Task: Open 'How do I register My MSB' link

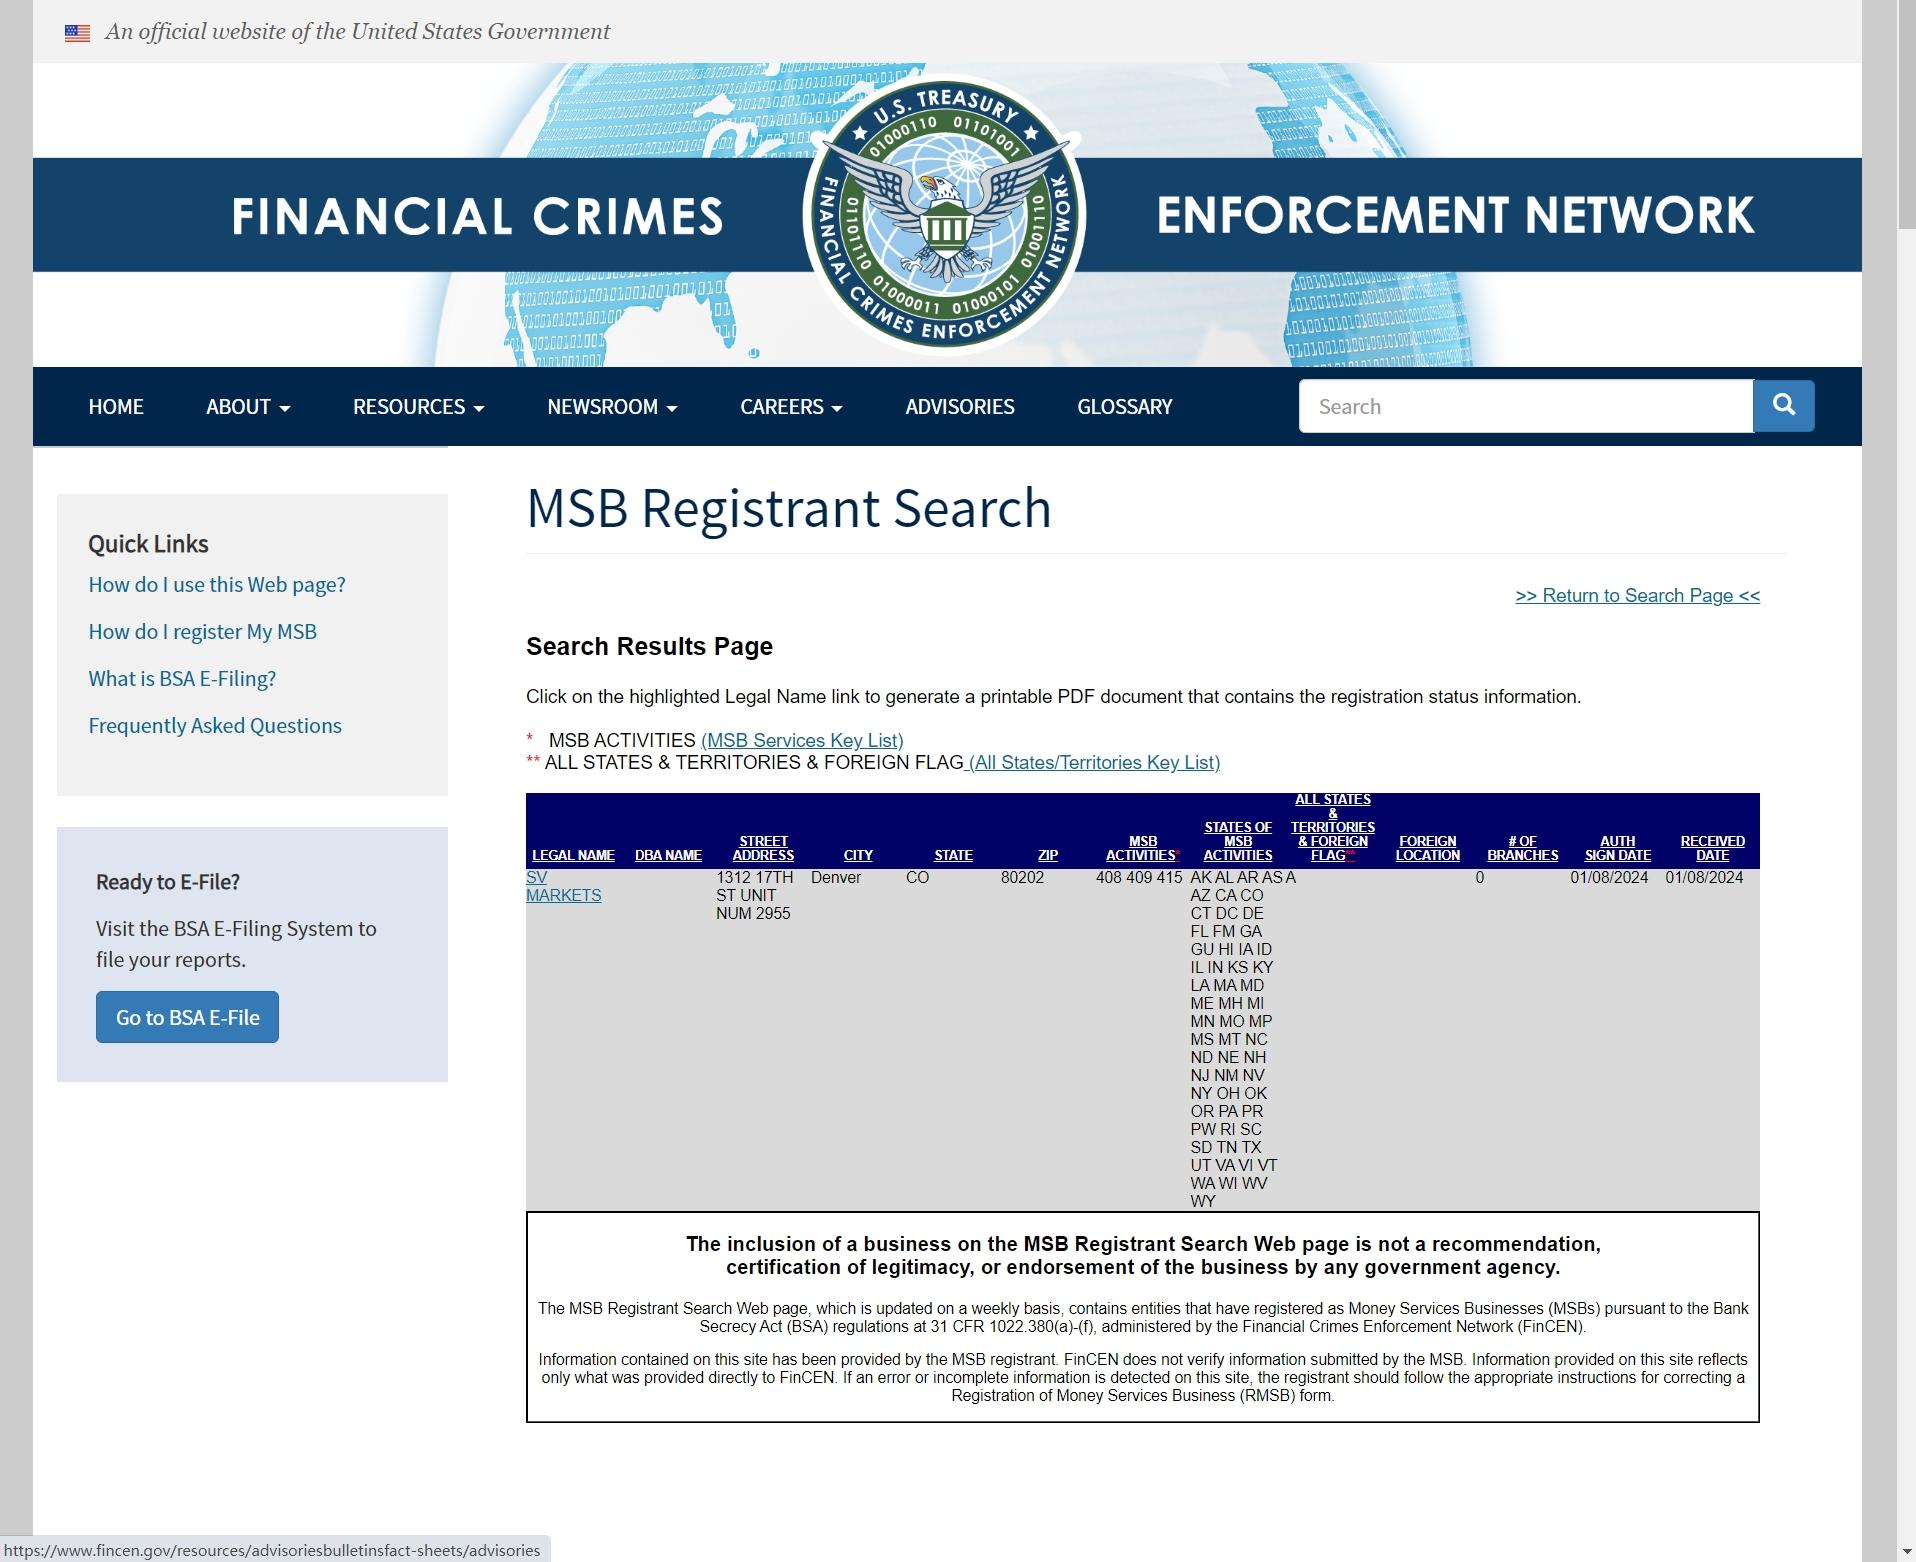Action: (x=202, y=632)
